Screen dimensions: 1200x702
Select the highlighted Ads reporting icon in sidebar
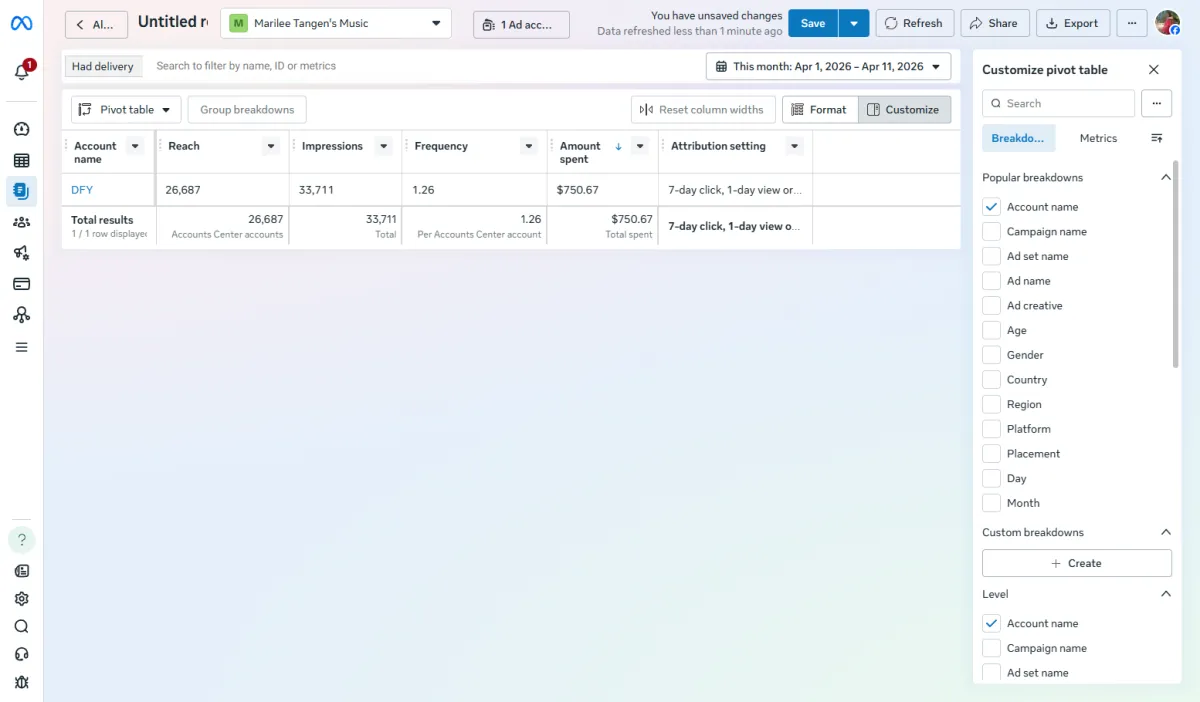[21, 191]
